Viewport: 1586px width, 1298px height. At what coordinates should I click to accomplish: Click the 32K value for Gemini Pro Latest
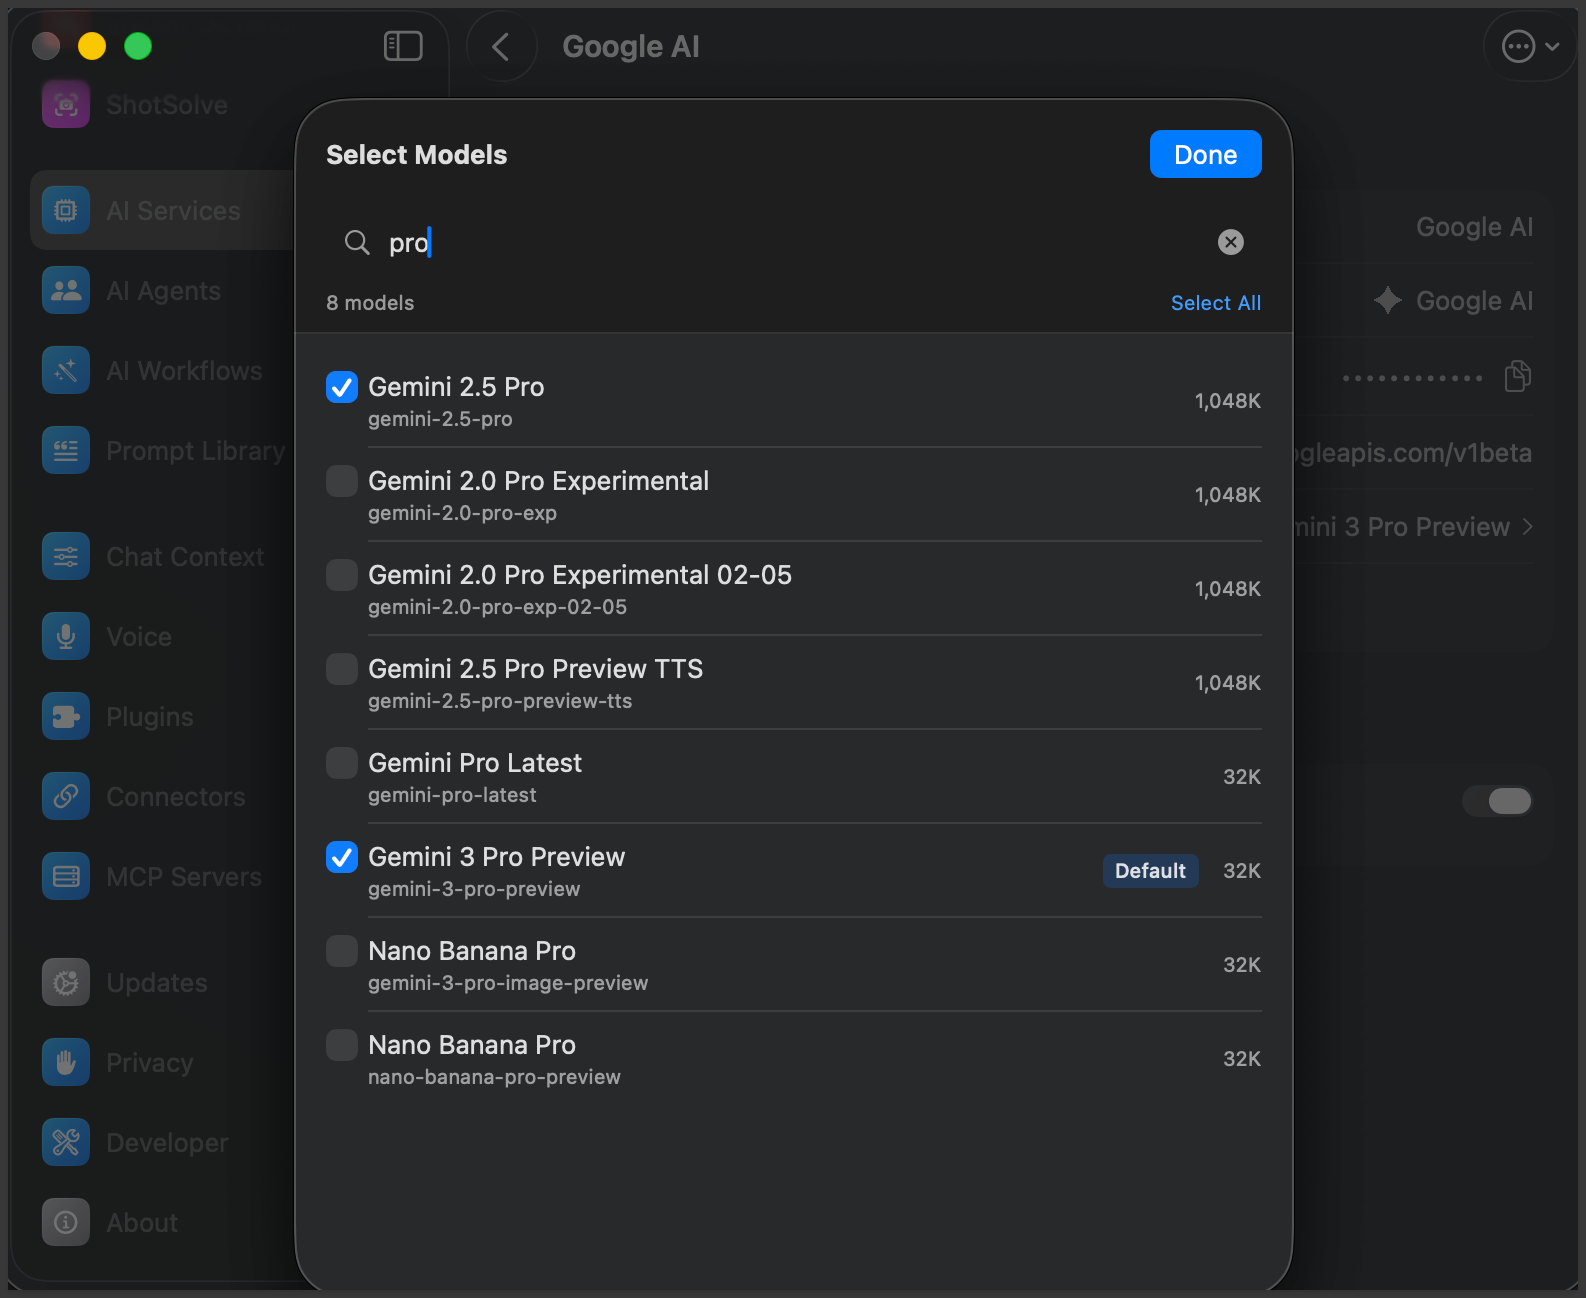point(1242,777)
